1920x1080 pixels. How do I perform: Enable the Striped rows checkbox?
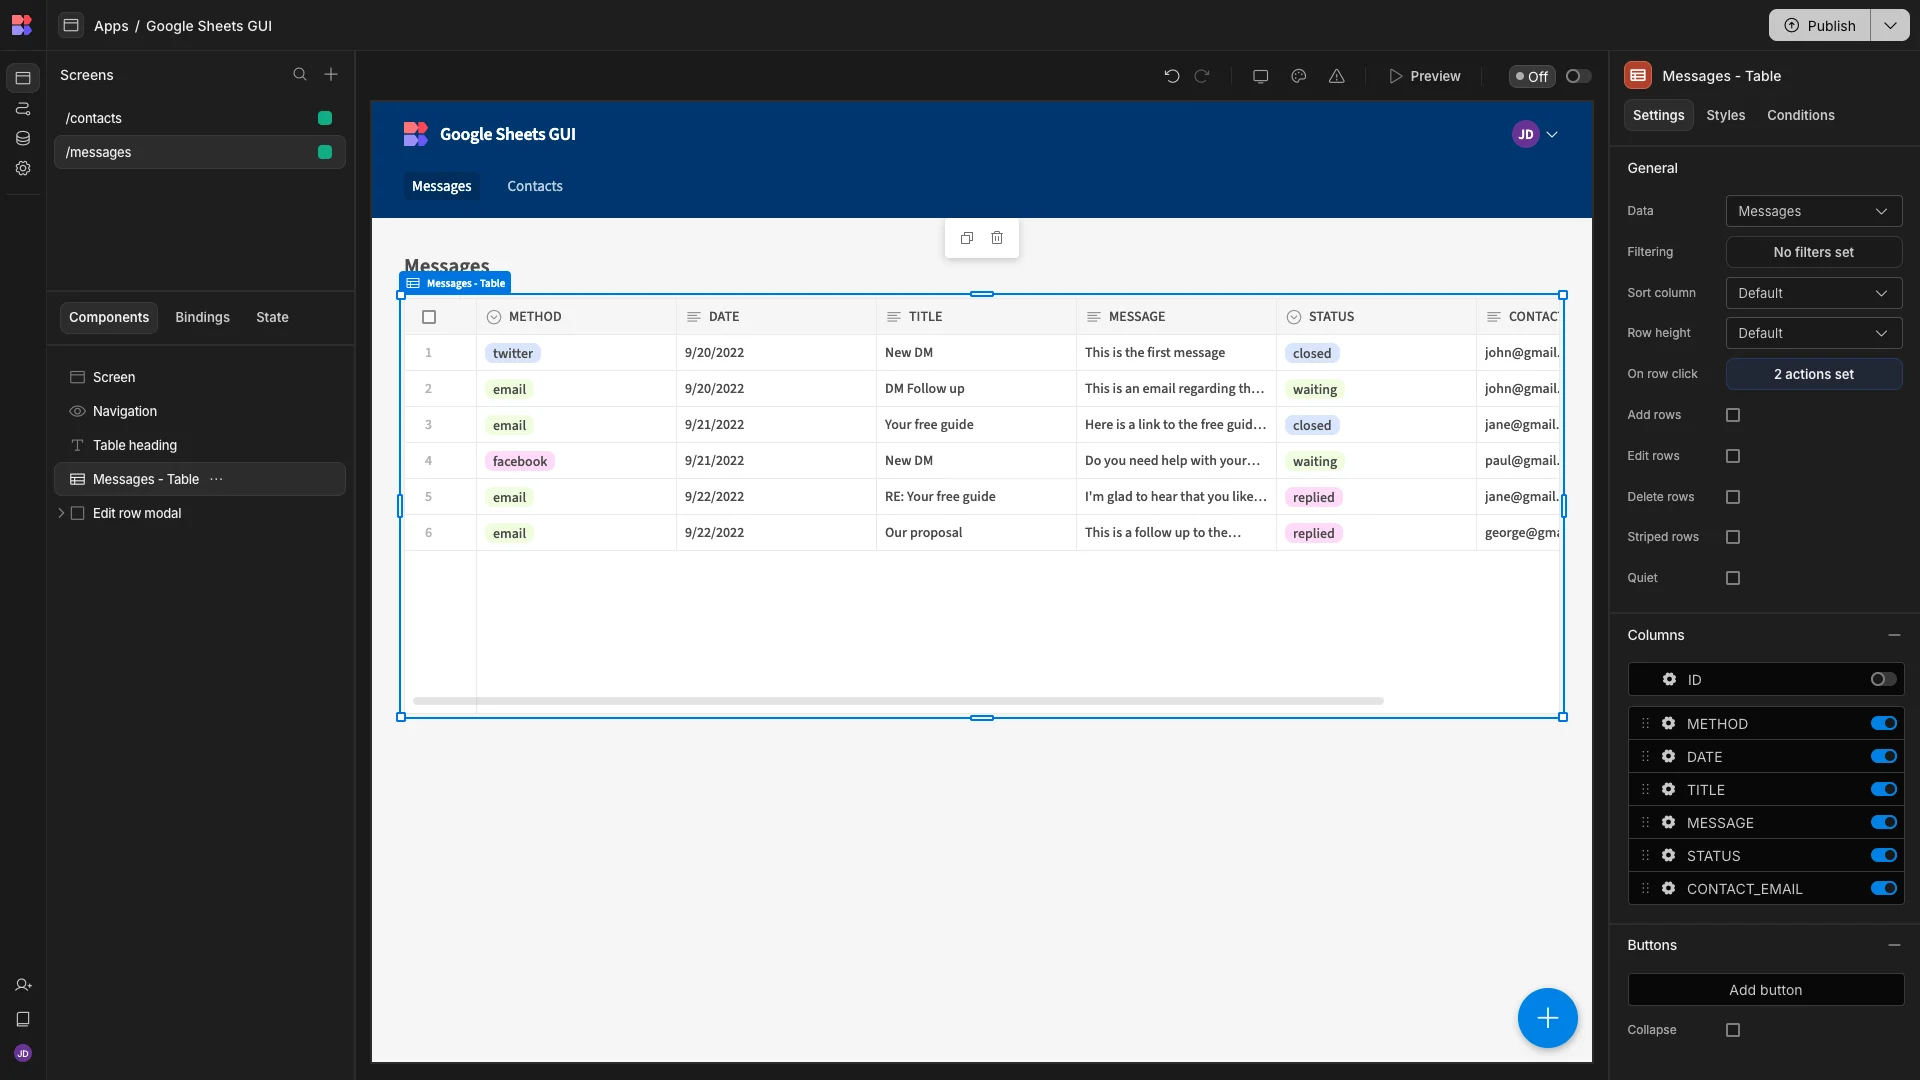1733,537
